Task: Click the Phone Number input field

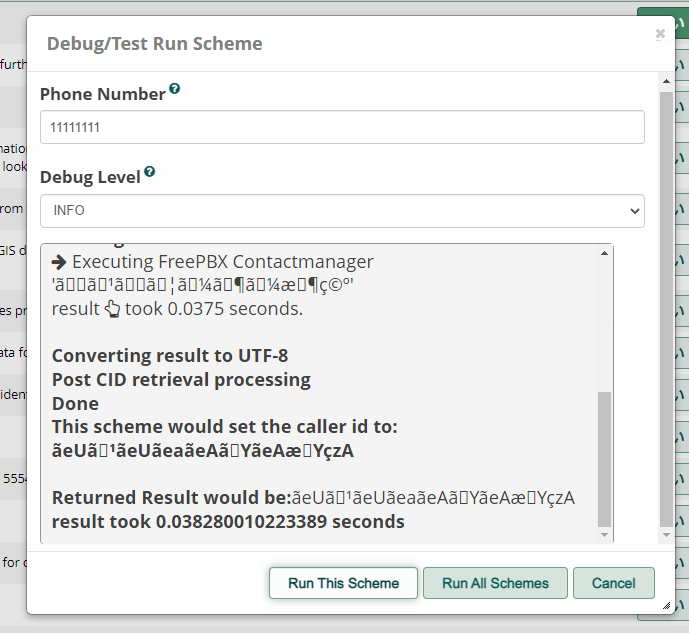Action: tap(342, 127)
